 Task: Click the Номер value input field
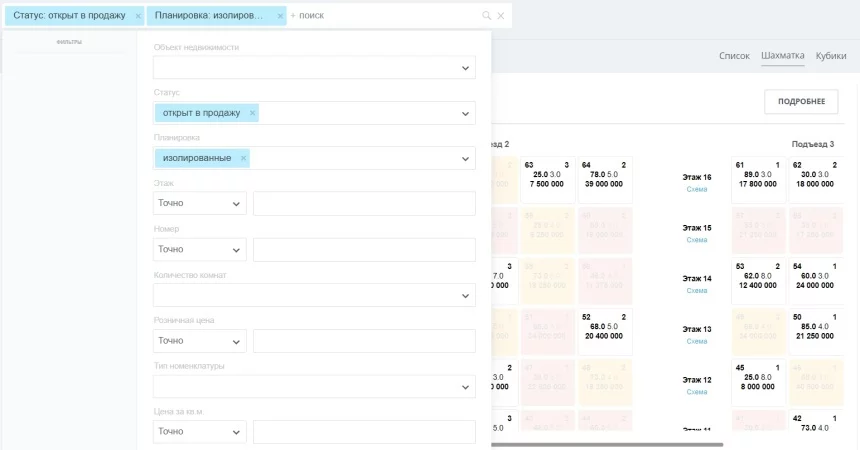coord(364,250)
